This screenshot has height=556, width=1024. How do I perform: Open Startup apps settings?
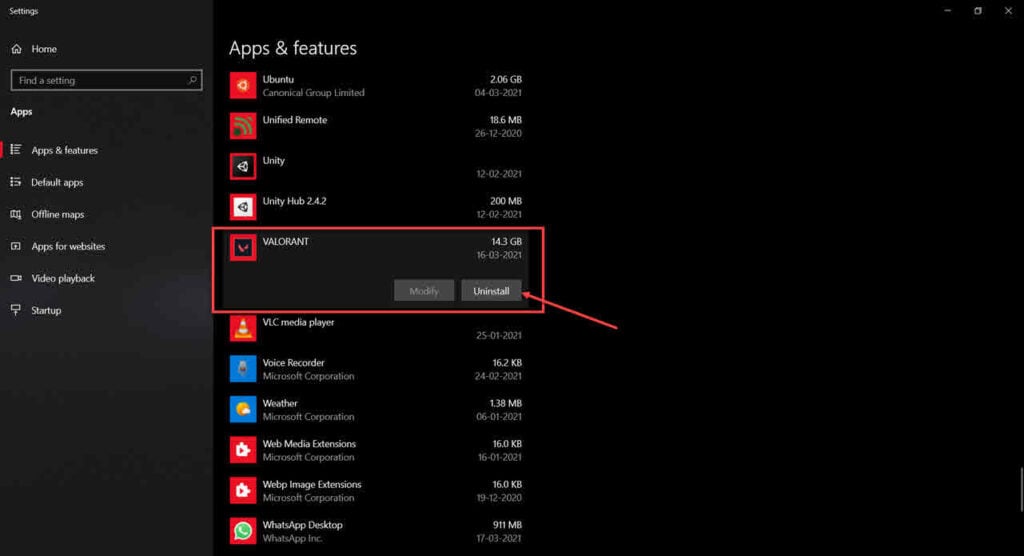pyautogui.click(x=46, y=310)
